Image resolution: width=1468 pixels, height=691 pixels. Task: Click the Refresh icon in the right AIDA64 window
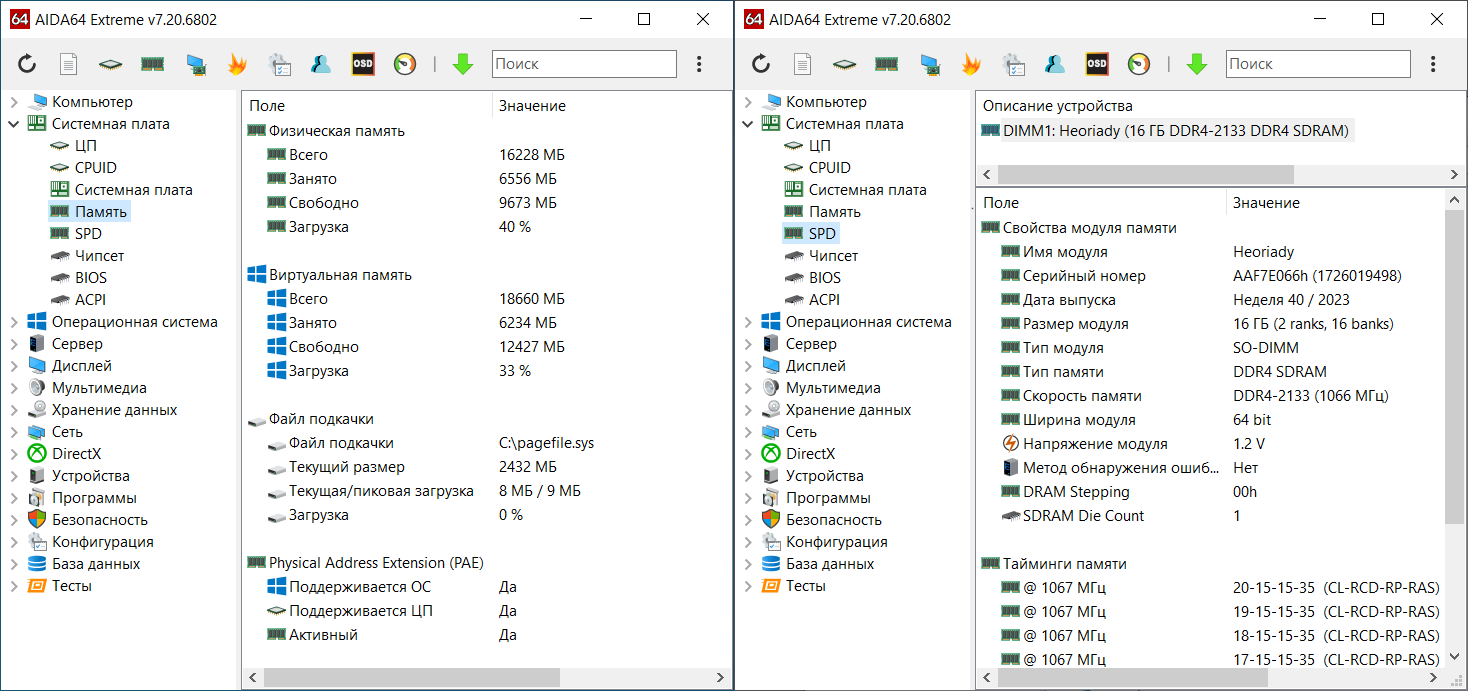[761, 64]
